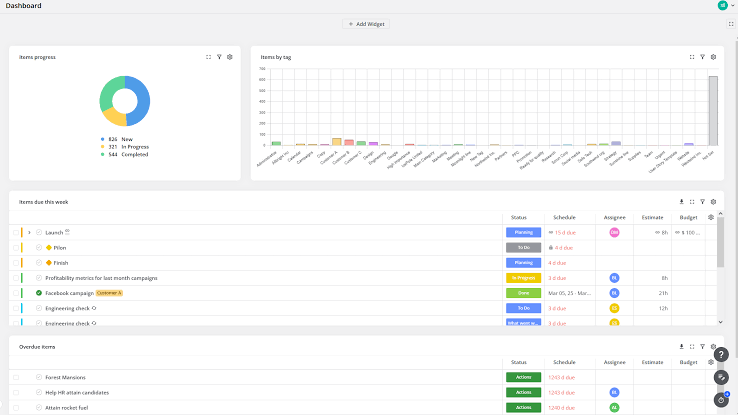738x415 pixels.
Task: Select the Pilon row checkbox
Action: 16,247
